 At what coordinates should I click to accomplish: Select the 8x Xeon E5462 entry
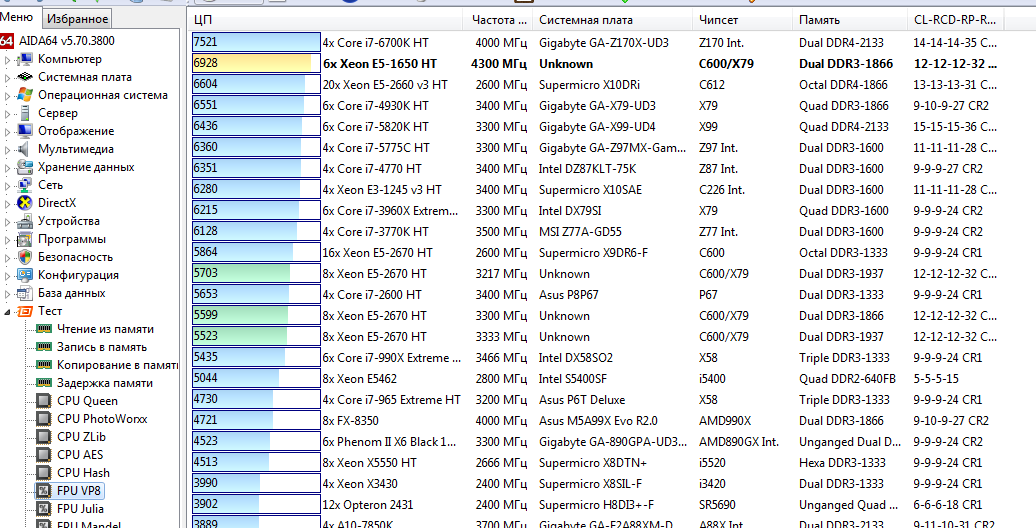click(359, 379)
